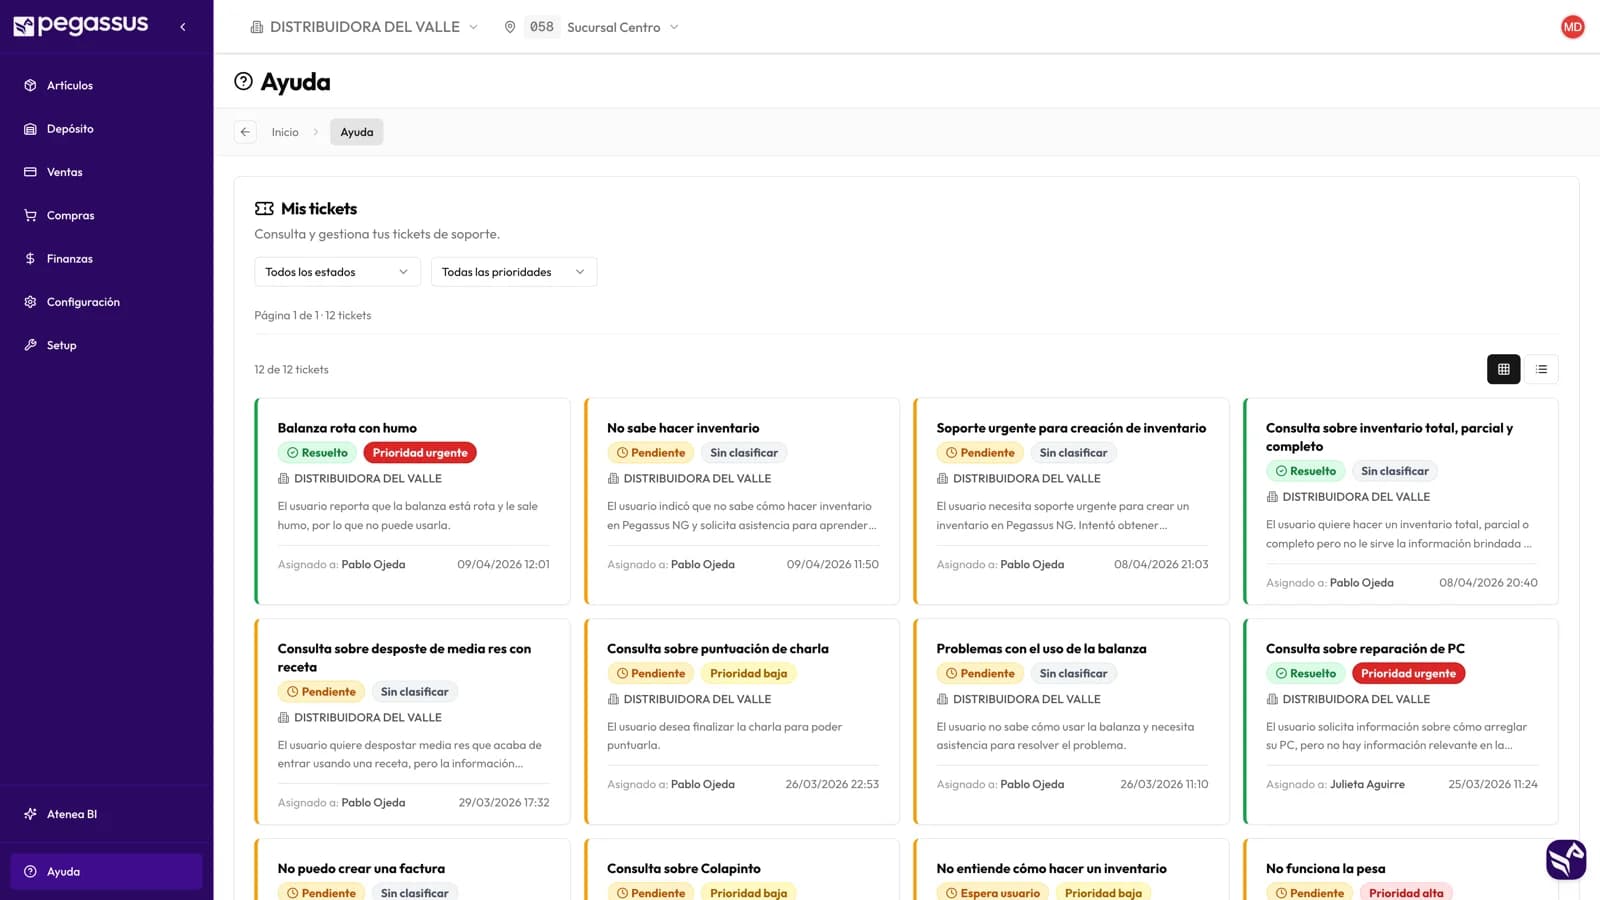Click the back arrow in the breadcrumb
This screenshot has height=900, width=1600.
[x=245, y=132]
